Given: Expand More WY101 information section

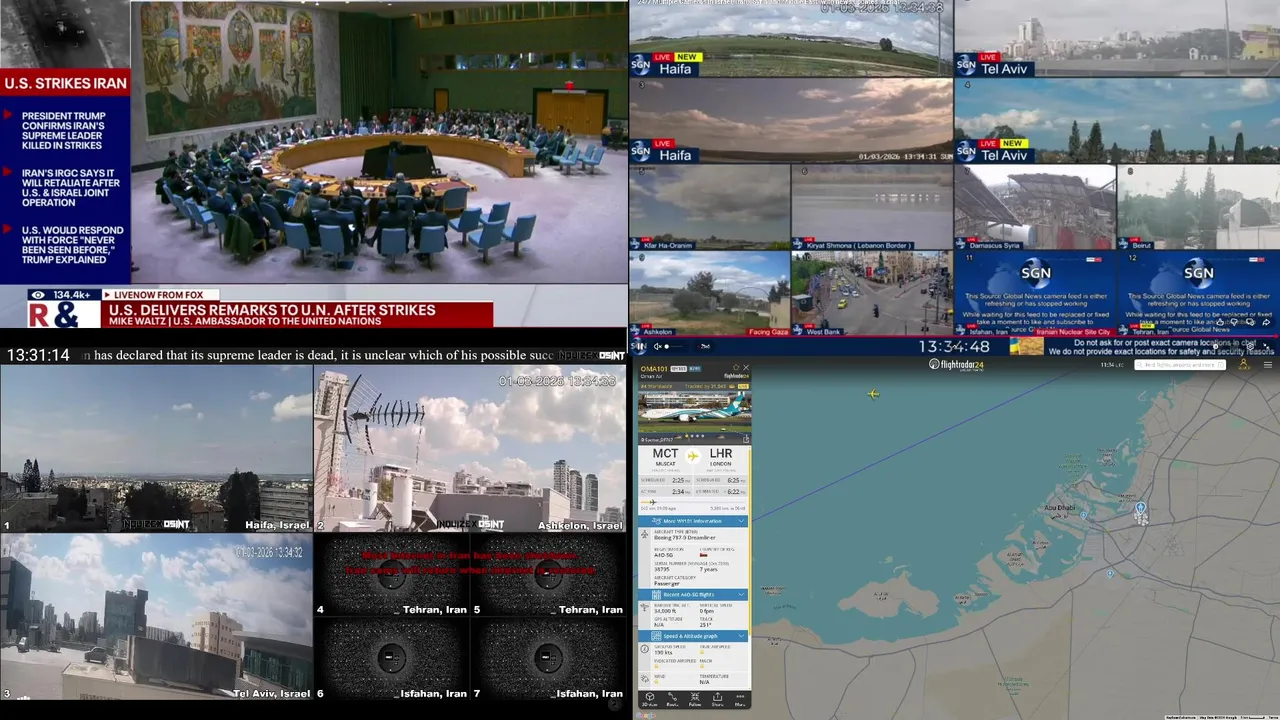Looking at the screenshot, I should (693, 521).
